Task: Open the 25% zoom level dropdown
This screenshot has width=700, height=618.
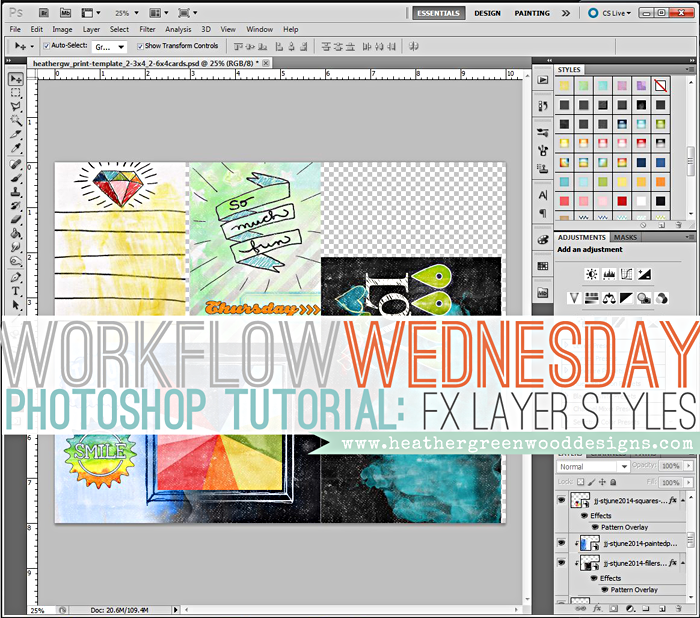Action: (137, 13)
